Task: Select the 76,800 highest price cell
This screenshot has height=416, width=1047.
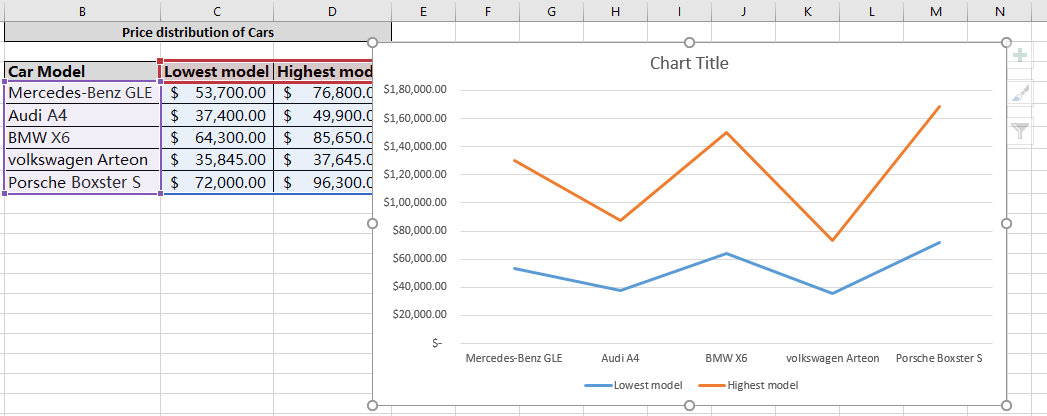Action: pyautogui.click(x=323, y=93)
